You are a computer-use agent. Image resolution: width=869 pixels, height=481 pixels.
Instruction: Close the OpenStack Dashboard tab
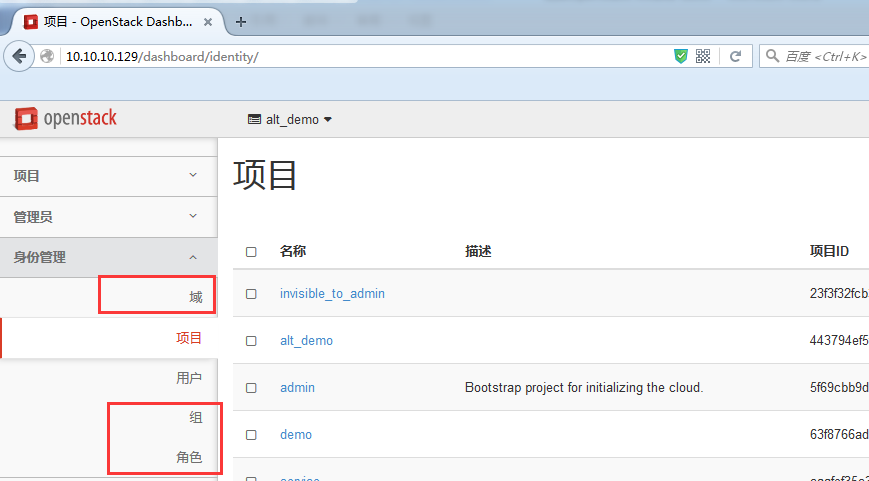[208, 22]
